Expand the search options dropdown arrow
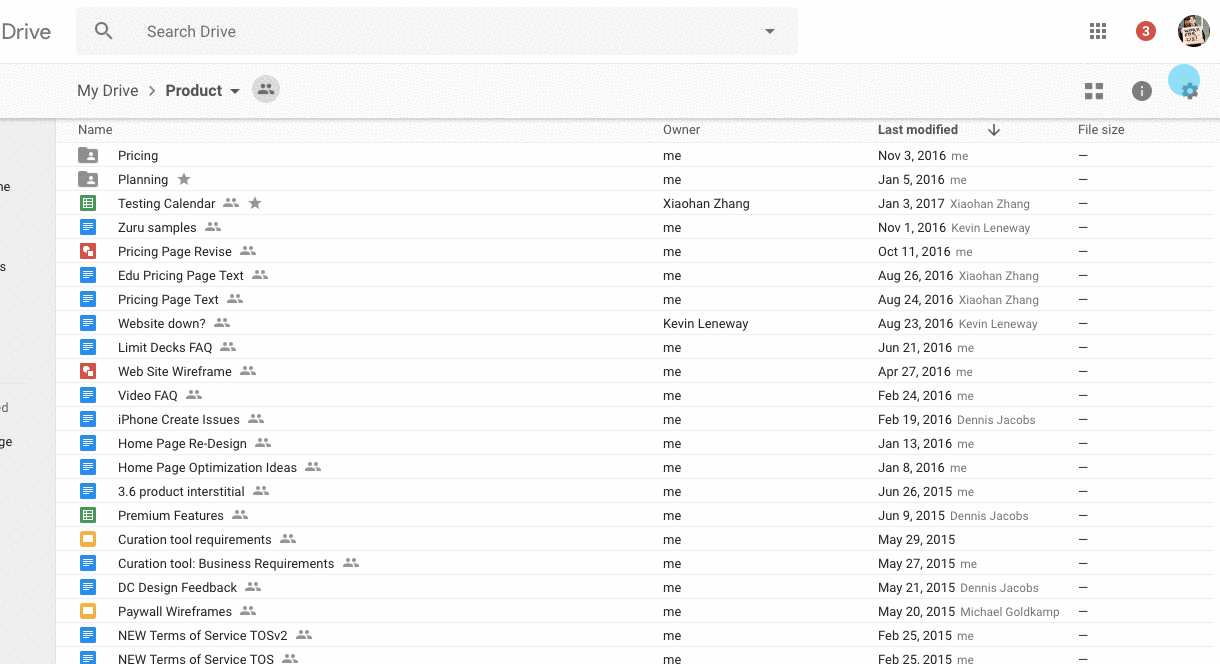Viewport: 1220px width, 664px height. [x=770, y=31]
